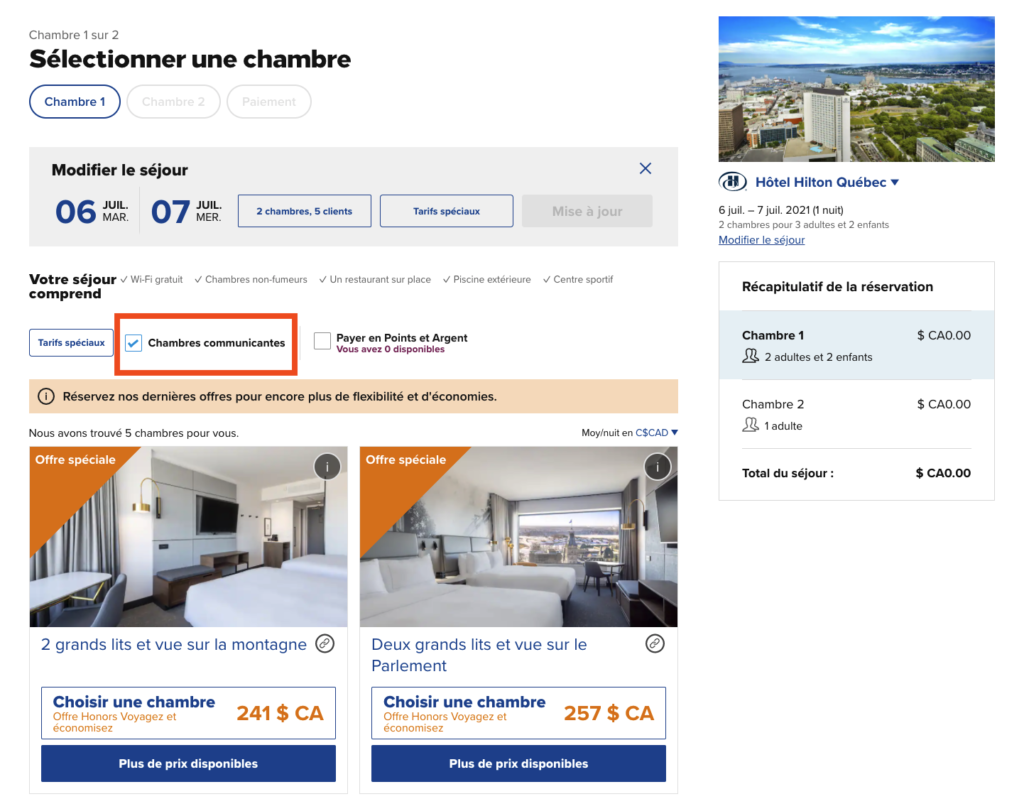Open the Modifier le séjour link in the sidebar
The image size is (1024, 799).
pyautogui.click(x=761, y=239)
